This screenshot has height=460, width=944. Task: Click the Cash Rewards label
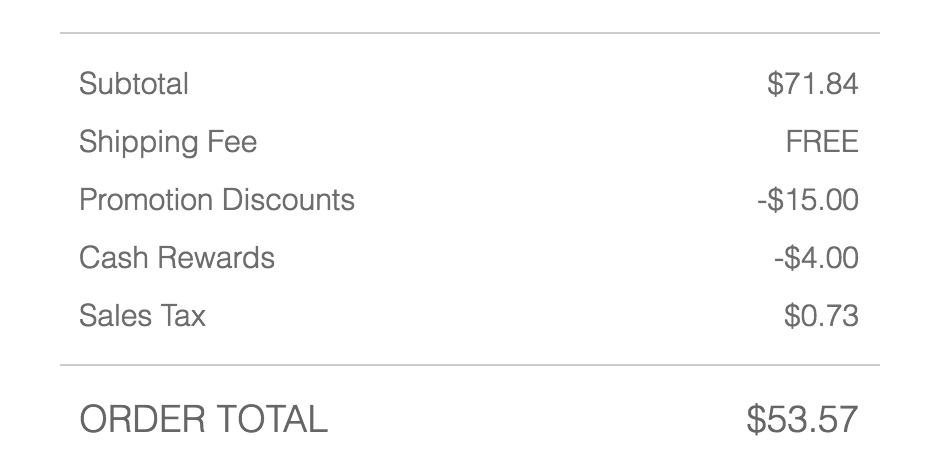coord(176,258)
